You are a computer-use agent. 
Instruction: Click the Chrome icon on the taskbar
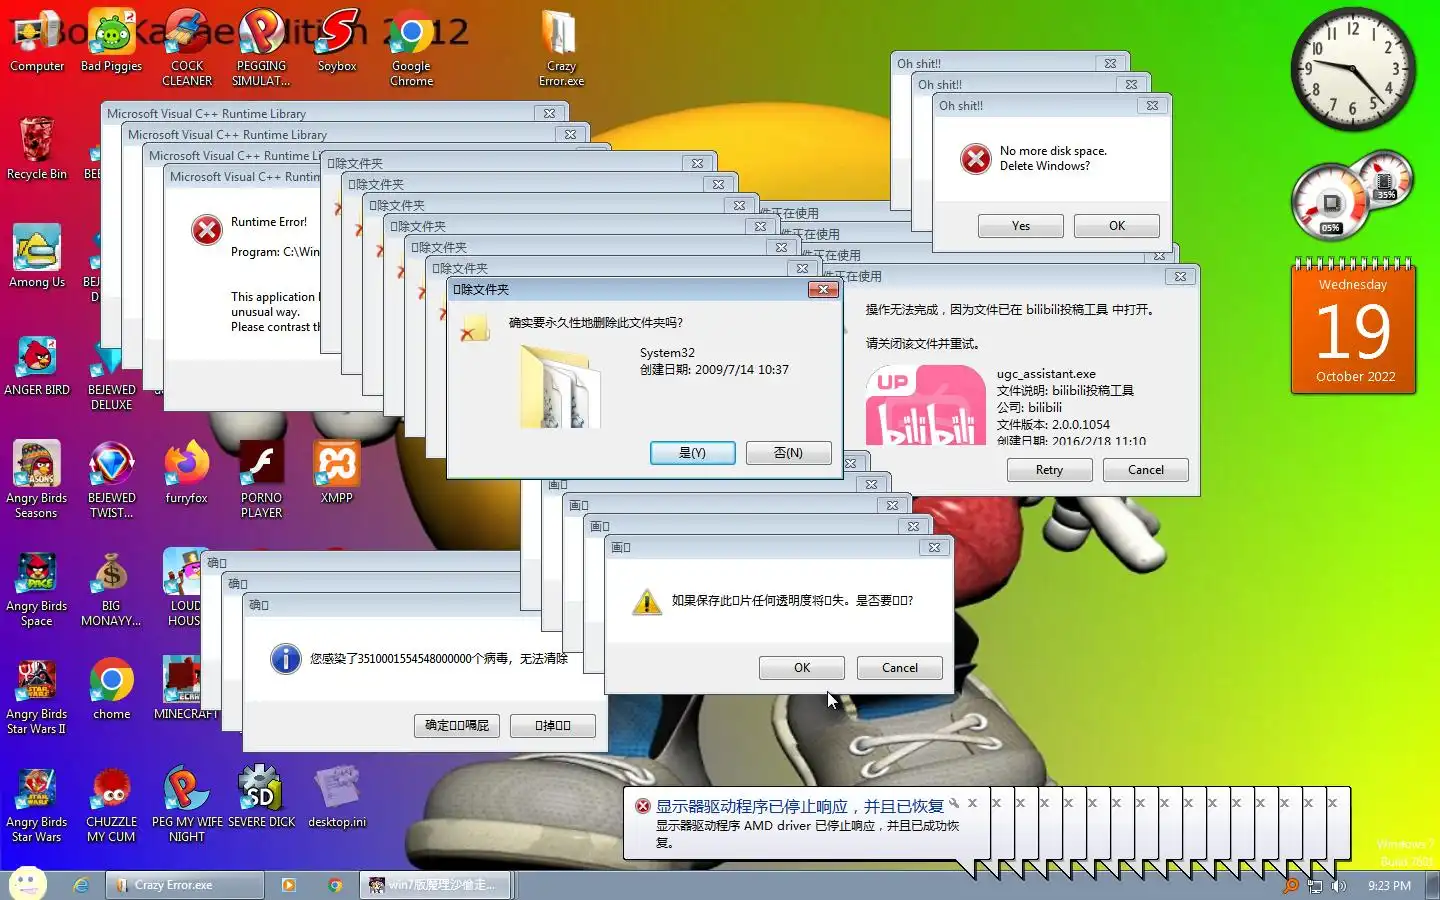point(335,885)
